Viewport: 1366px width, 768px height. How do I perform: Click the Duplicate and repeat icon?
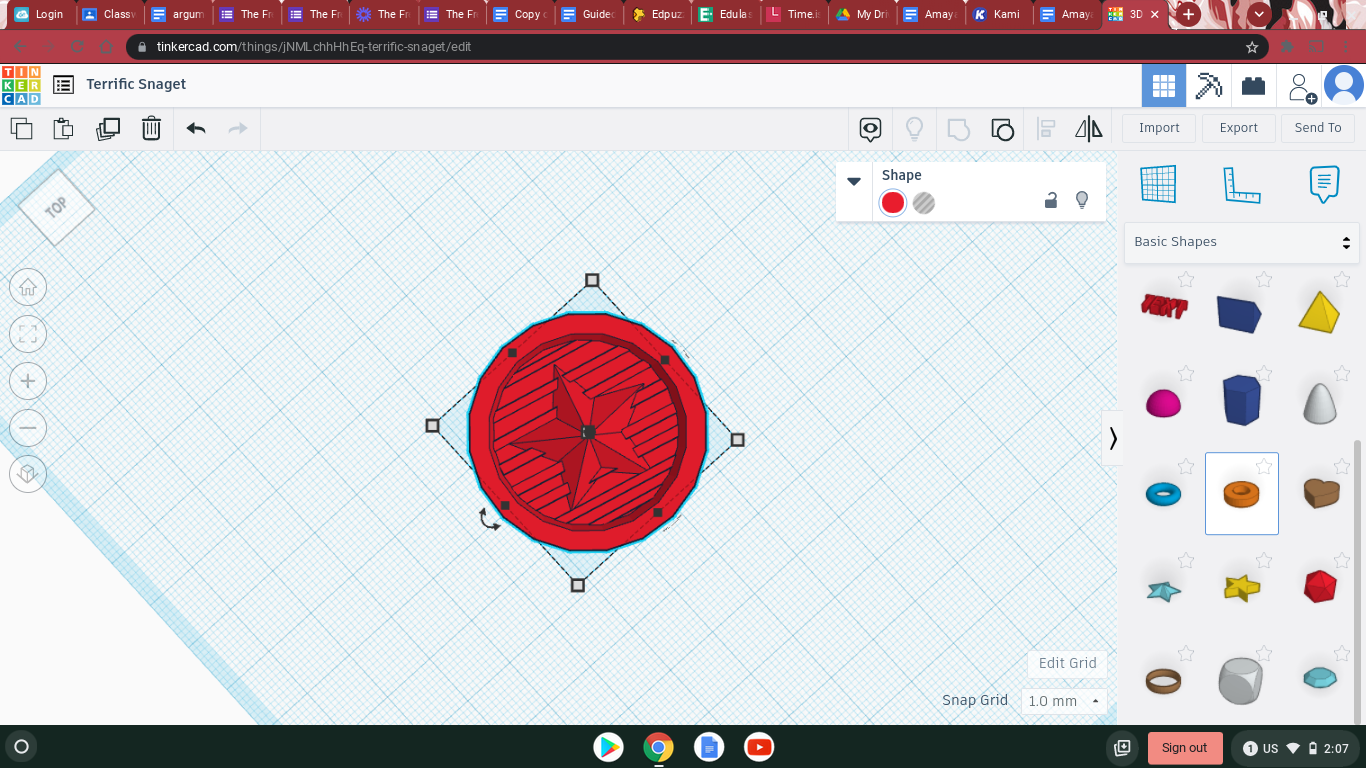click(108, 128)
